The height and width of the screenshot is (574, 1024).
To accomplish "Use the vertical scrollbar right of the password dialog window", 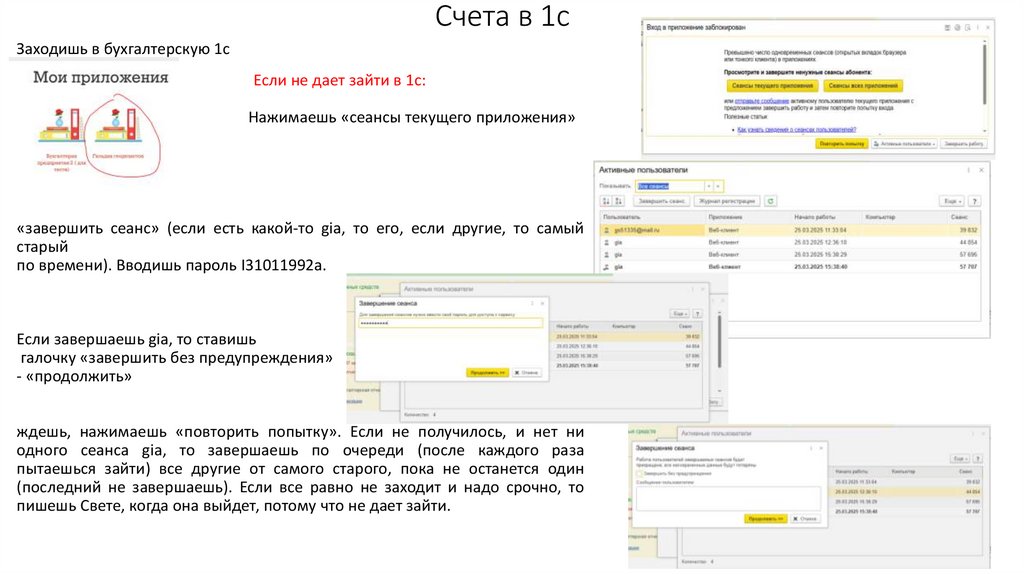I will 720,343.
